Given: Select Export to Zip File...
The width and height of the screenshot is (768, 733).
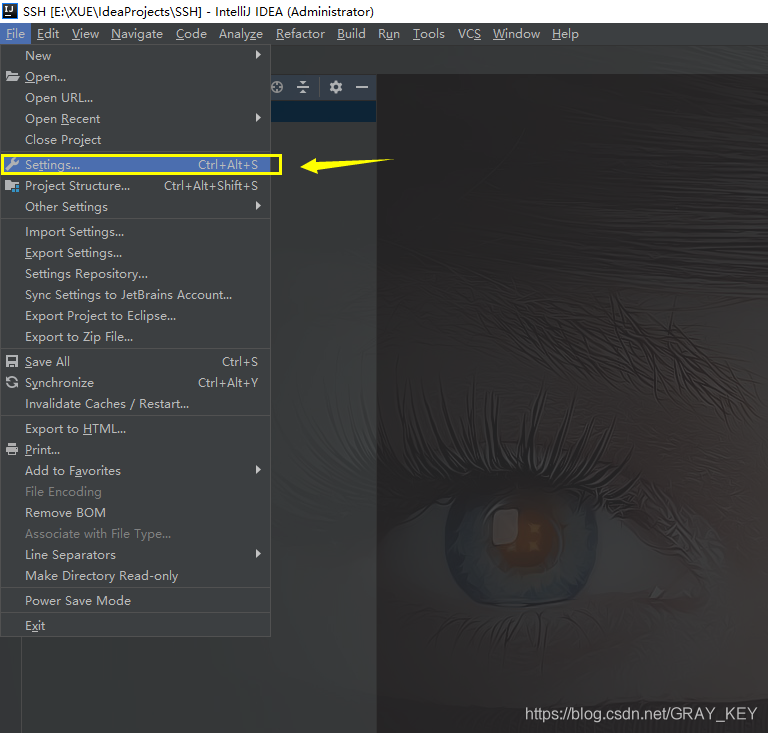Looking at the screenshot, I should (x=136, y=337).
